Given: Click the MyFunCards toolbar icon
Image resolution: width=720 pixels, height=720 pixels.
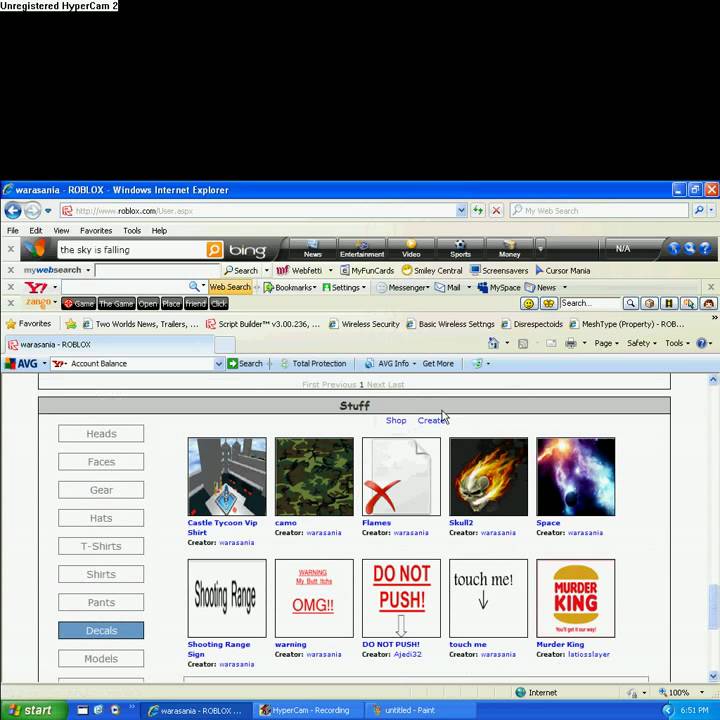Looking at the screenshot, I should pyautogui.click(x=344, y=270).
